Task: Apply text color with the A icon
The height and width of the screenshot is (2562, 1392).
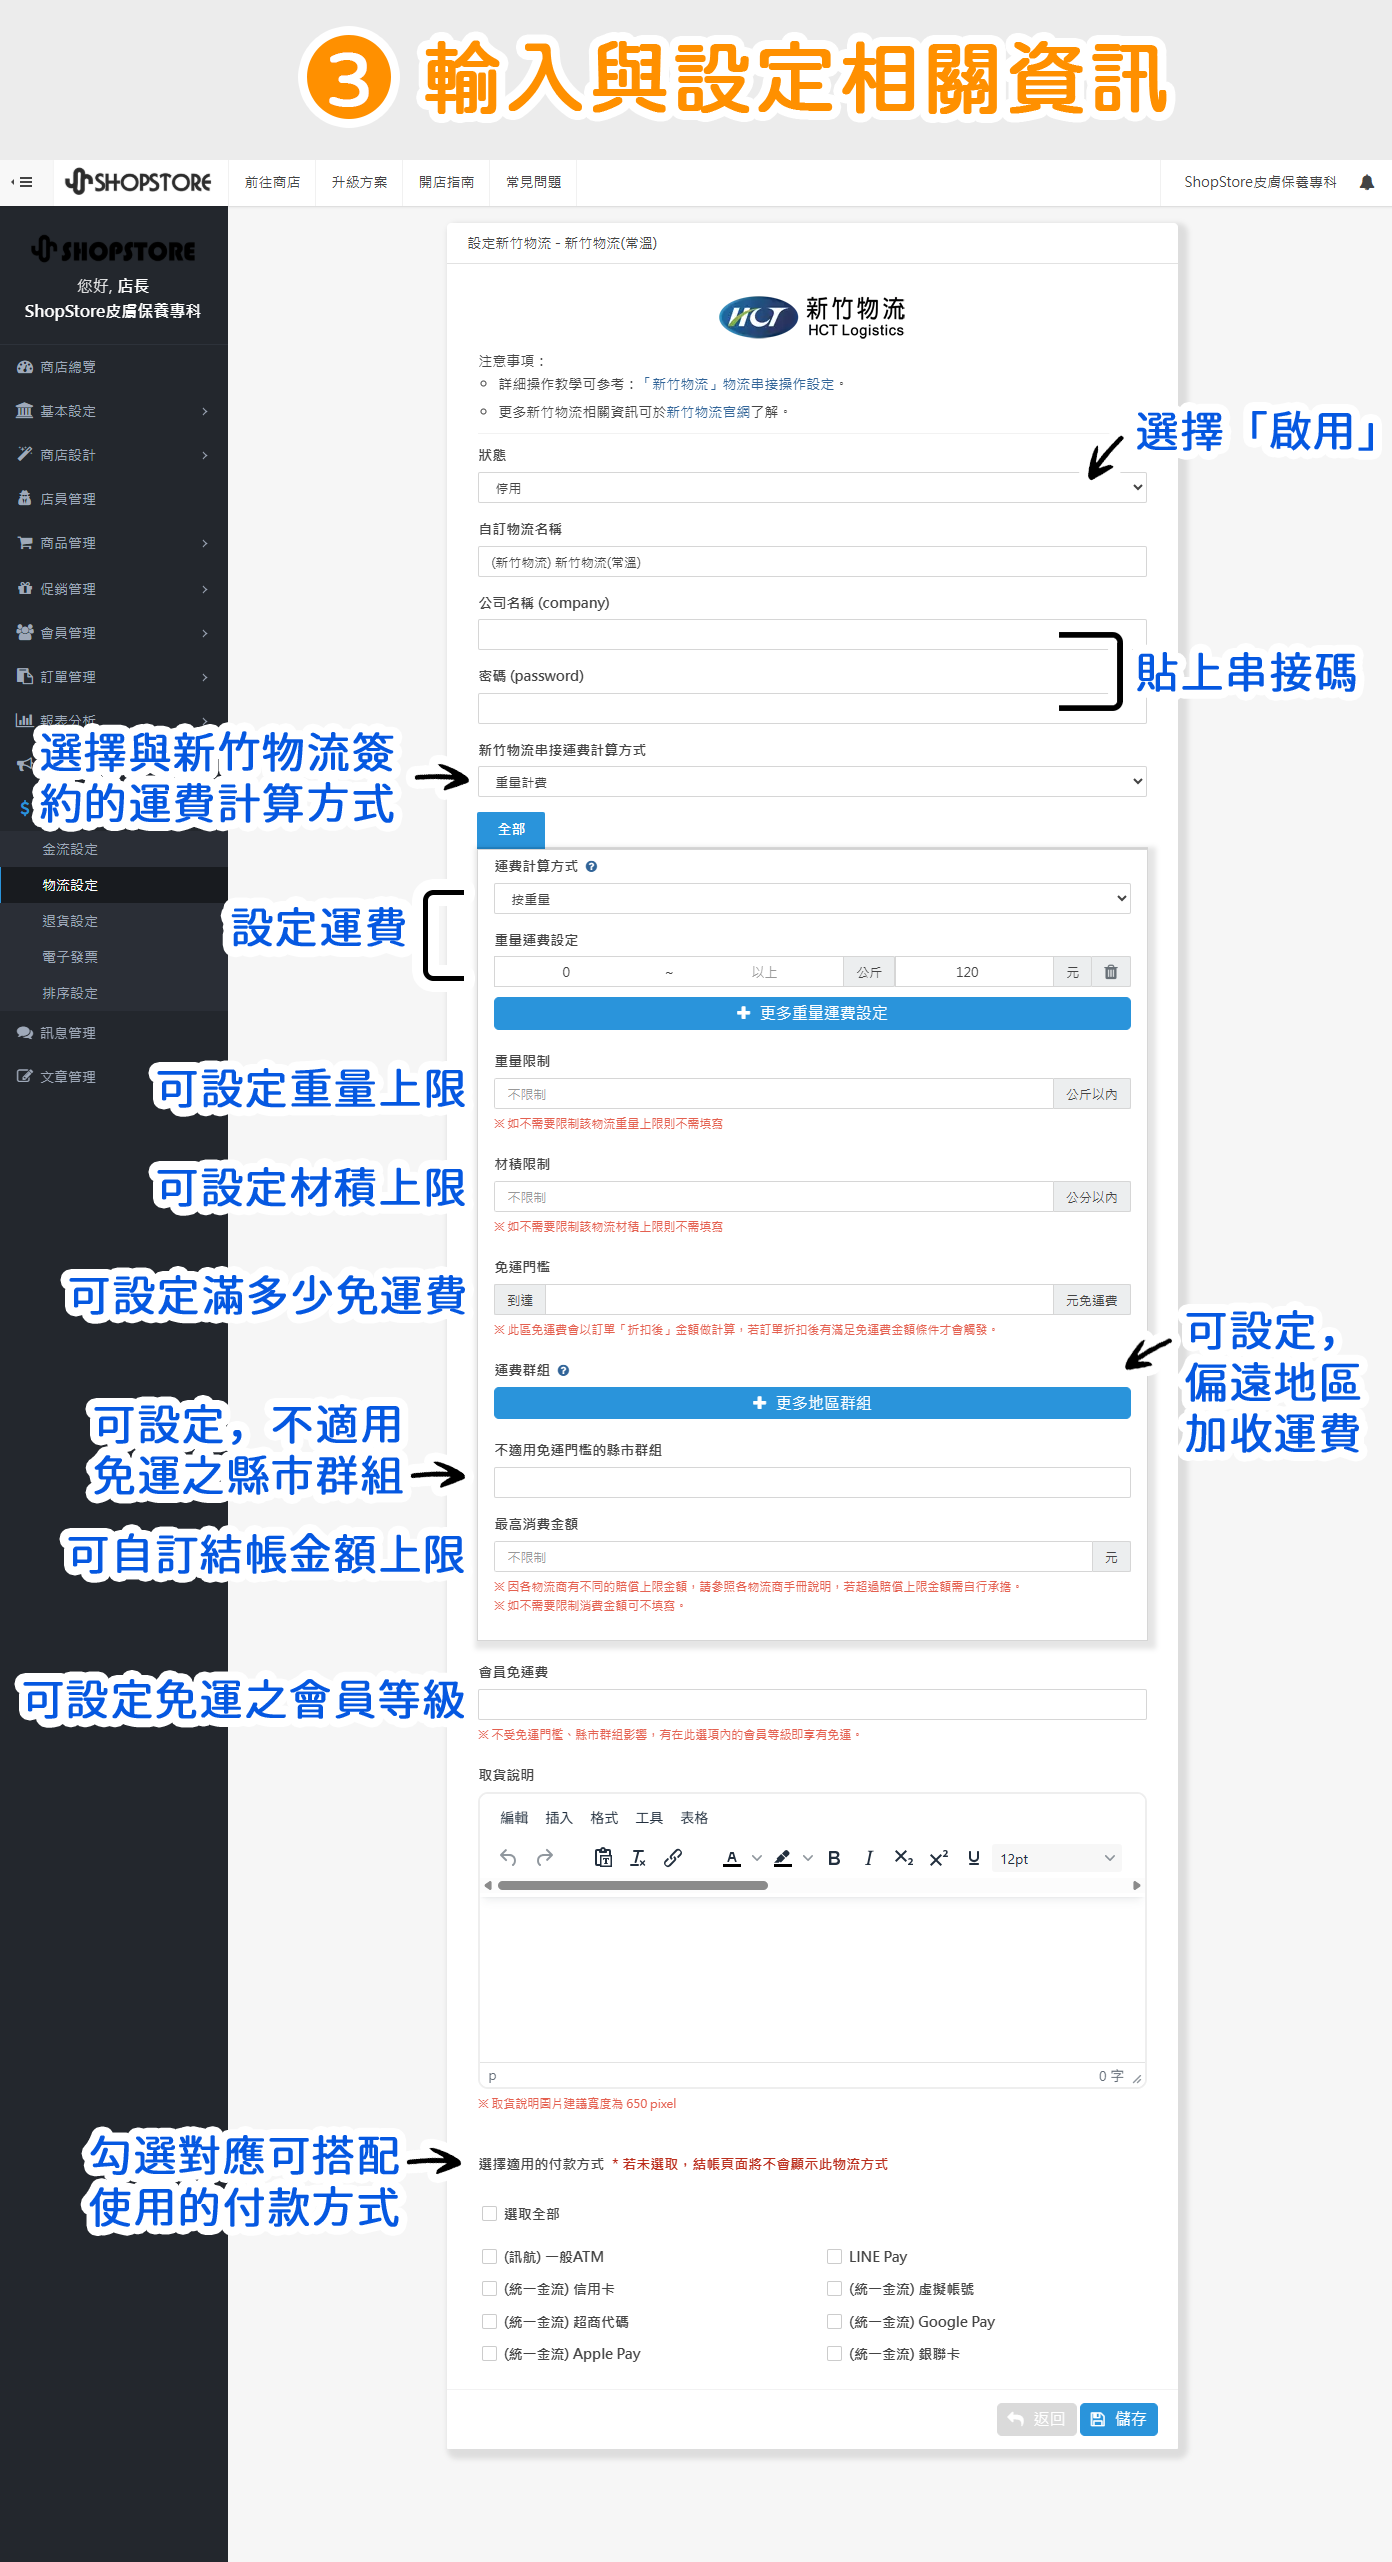Action: 732,1858
